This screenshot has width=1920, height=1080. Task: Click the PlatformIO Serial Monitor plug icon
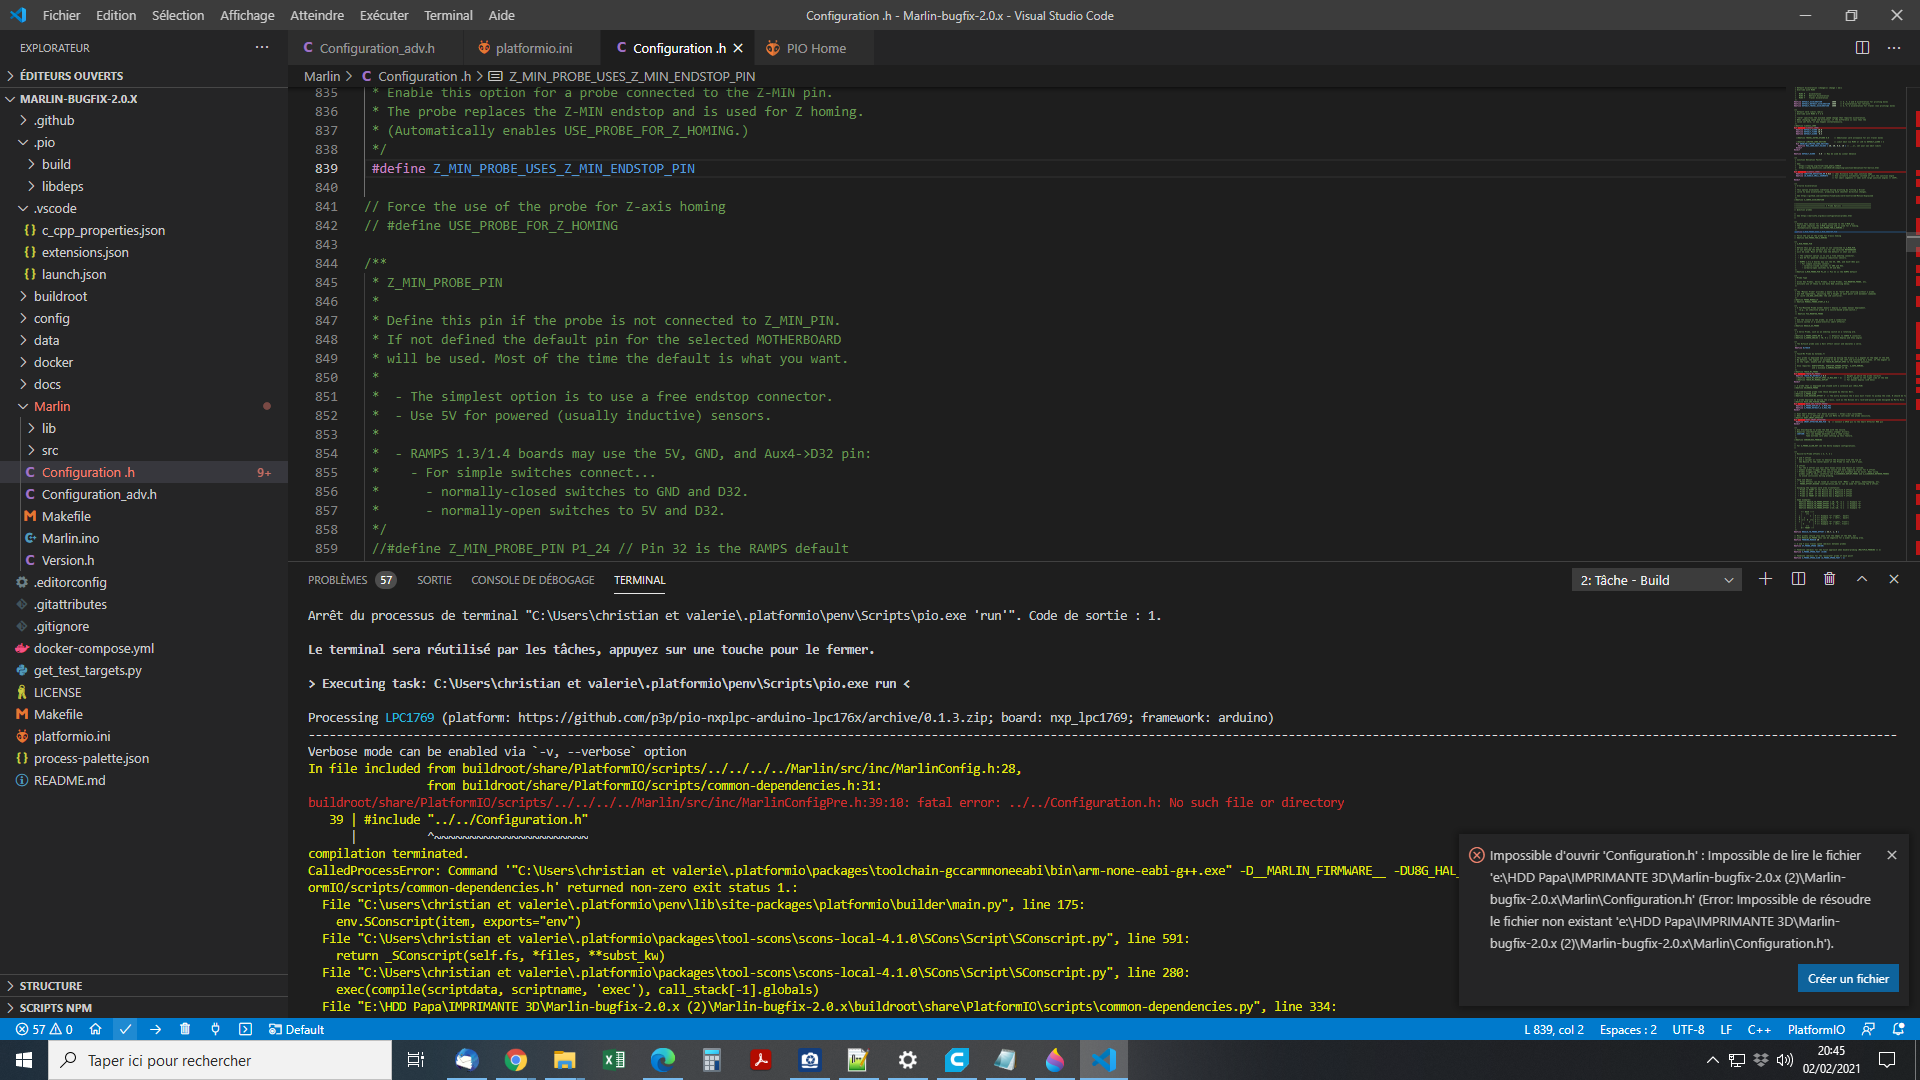pyautogui.click(x=215, y=1029)
